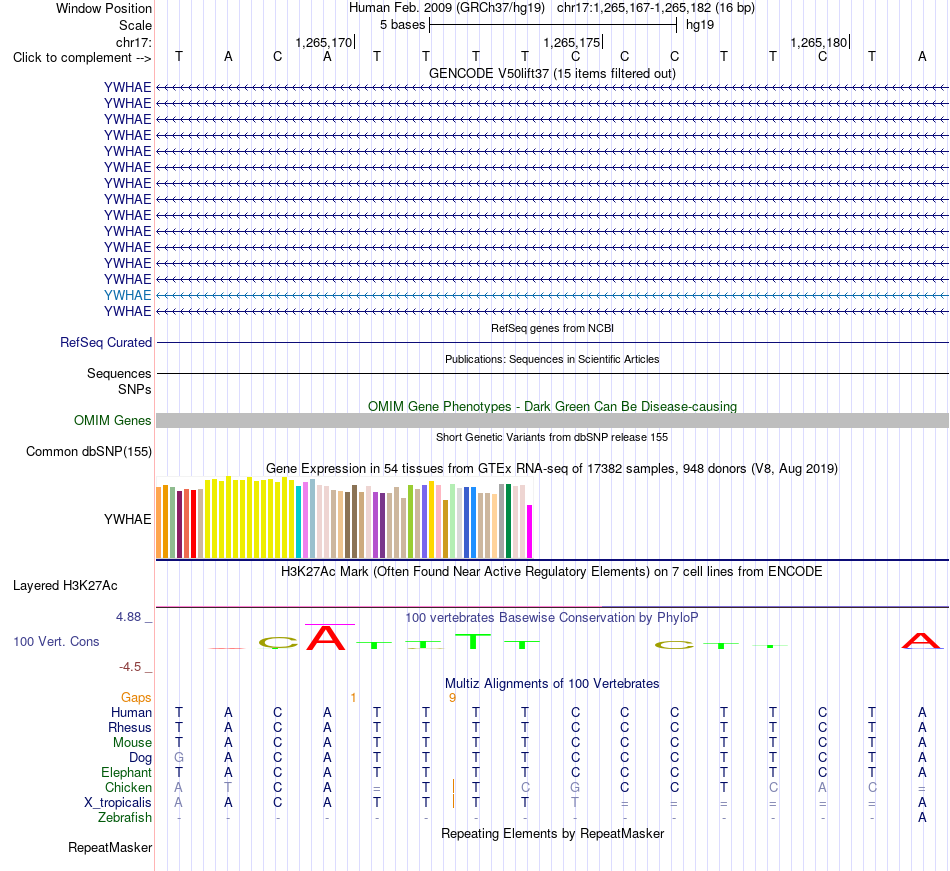The image size is (950, 871).
Task: Click the -4.5 PhyloP lower value
Action: tap(130, 667)
